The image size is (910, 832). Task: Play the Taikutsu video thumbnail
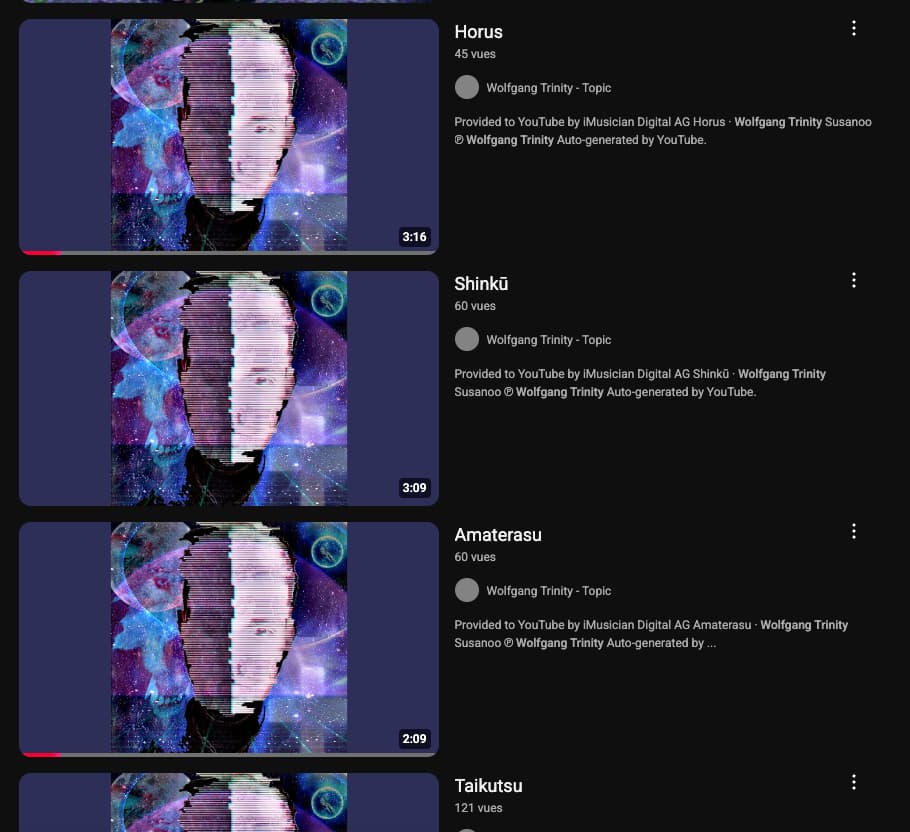(x=229, y=802)
